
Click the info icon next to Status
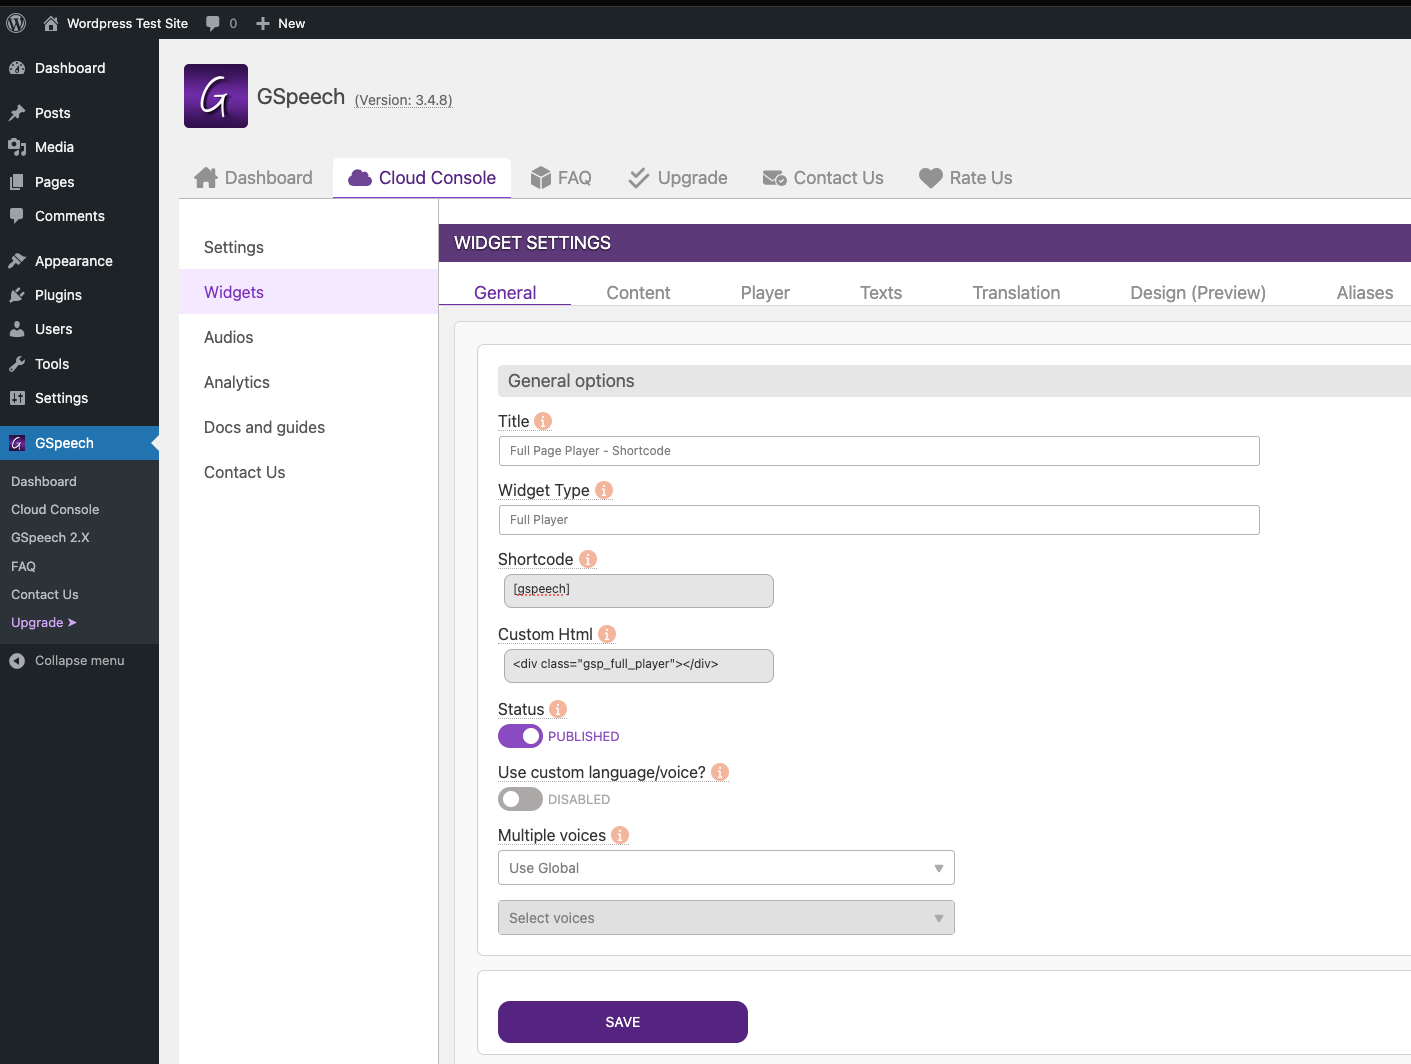[558, 709]
